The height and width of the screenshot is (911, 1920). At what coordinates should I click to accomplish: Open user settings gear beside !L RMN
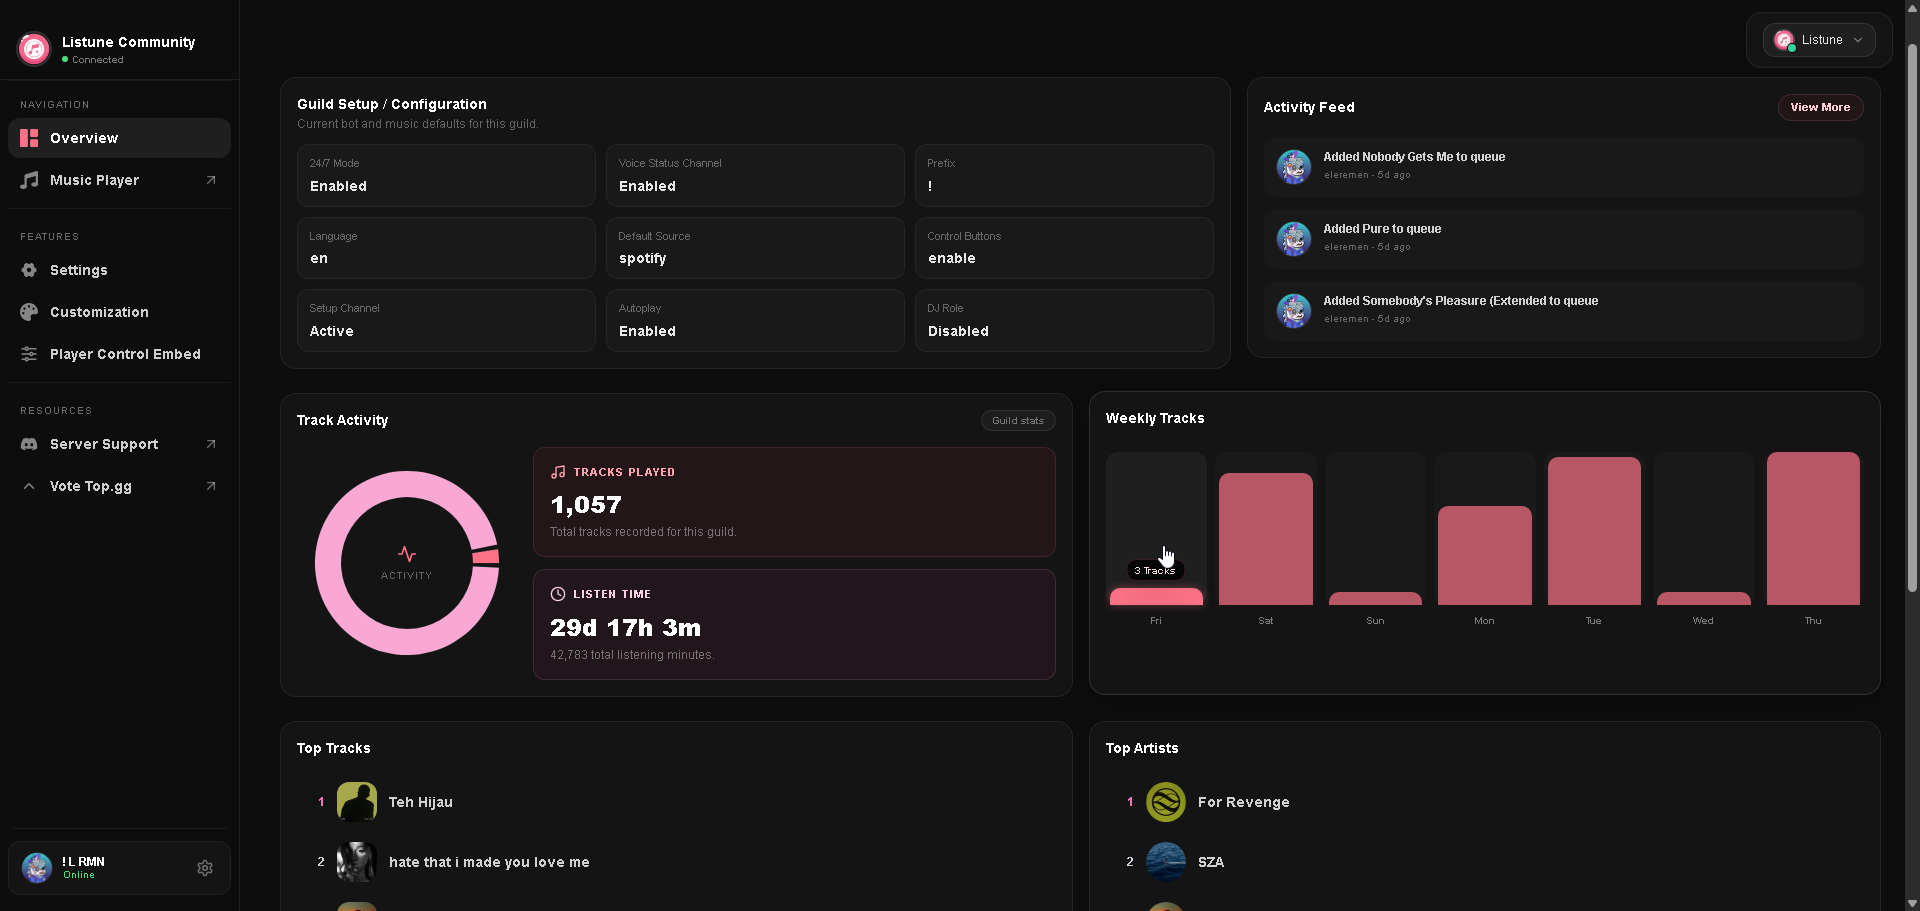tap(205, 868)
